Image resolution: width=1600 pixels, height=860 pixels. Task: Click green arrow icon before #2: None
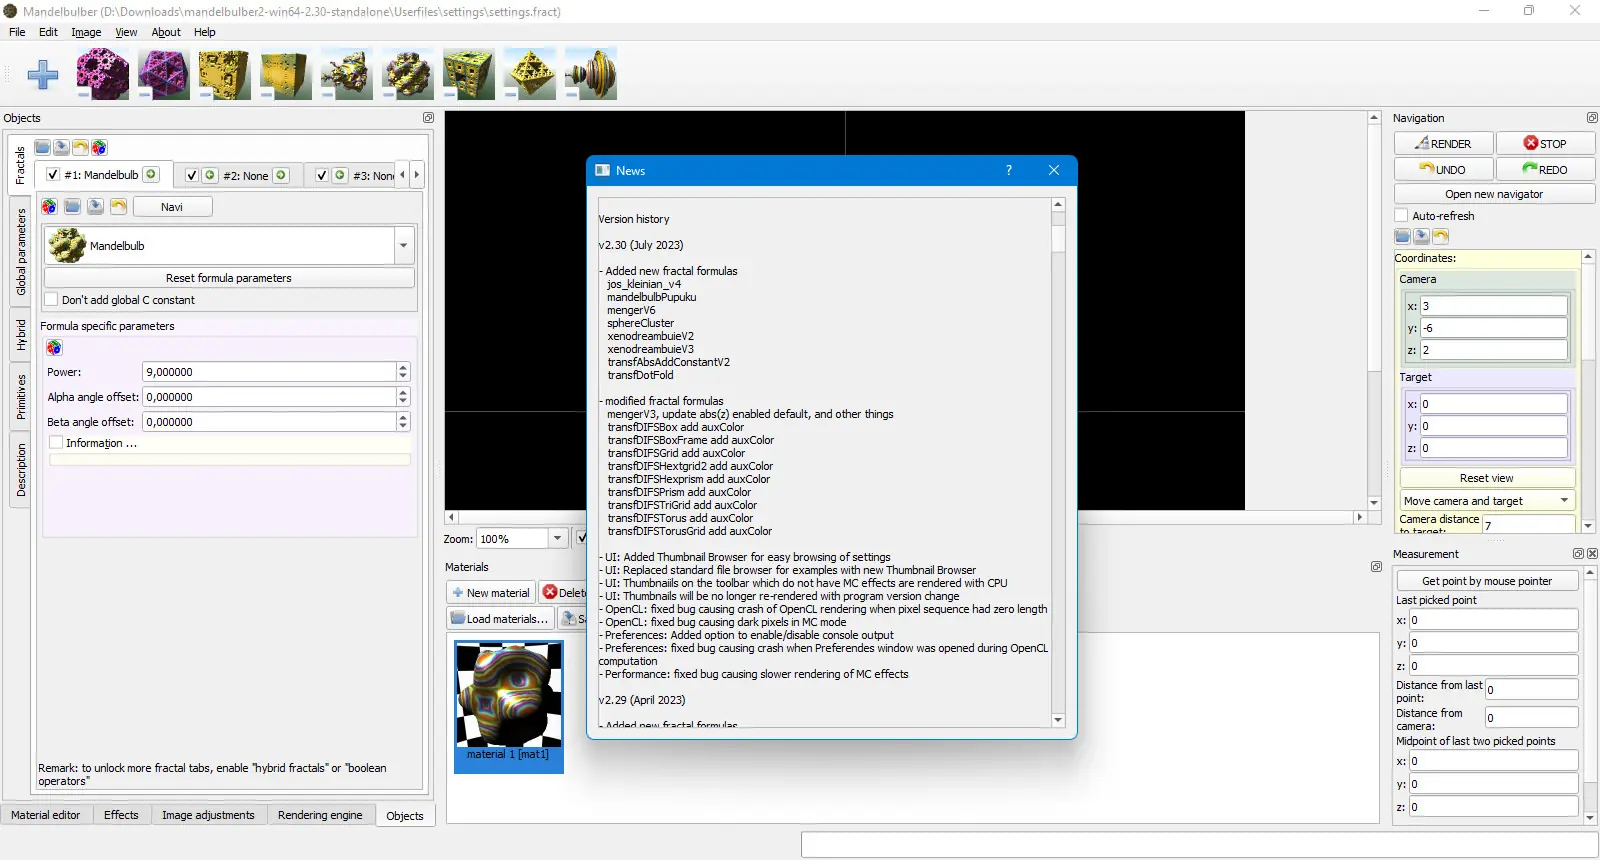210,175
